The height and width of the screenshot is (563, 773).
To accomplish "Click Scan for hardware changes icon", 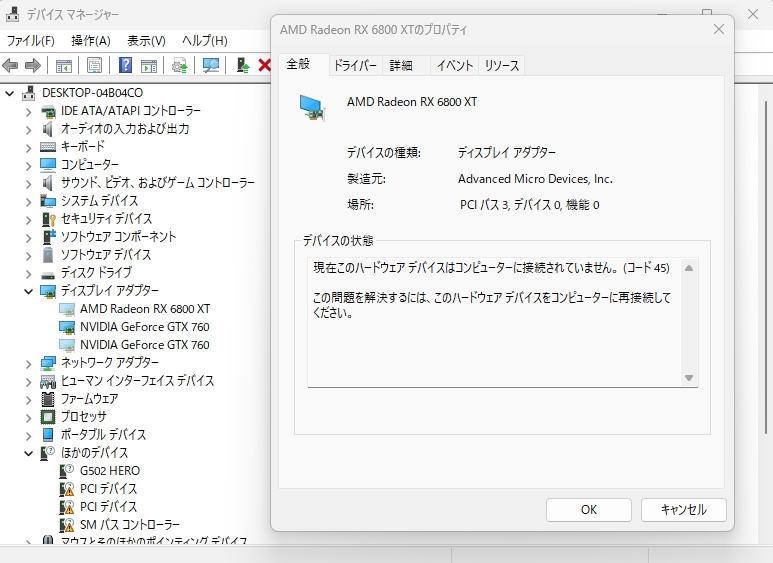I will (x=211, y=65).
